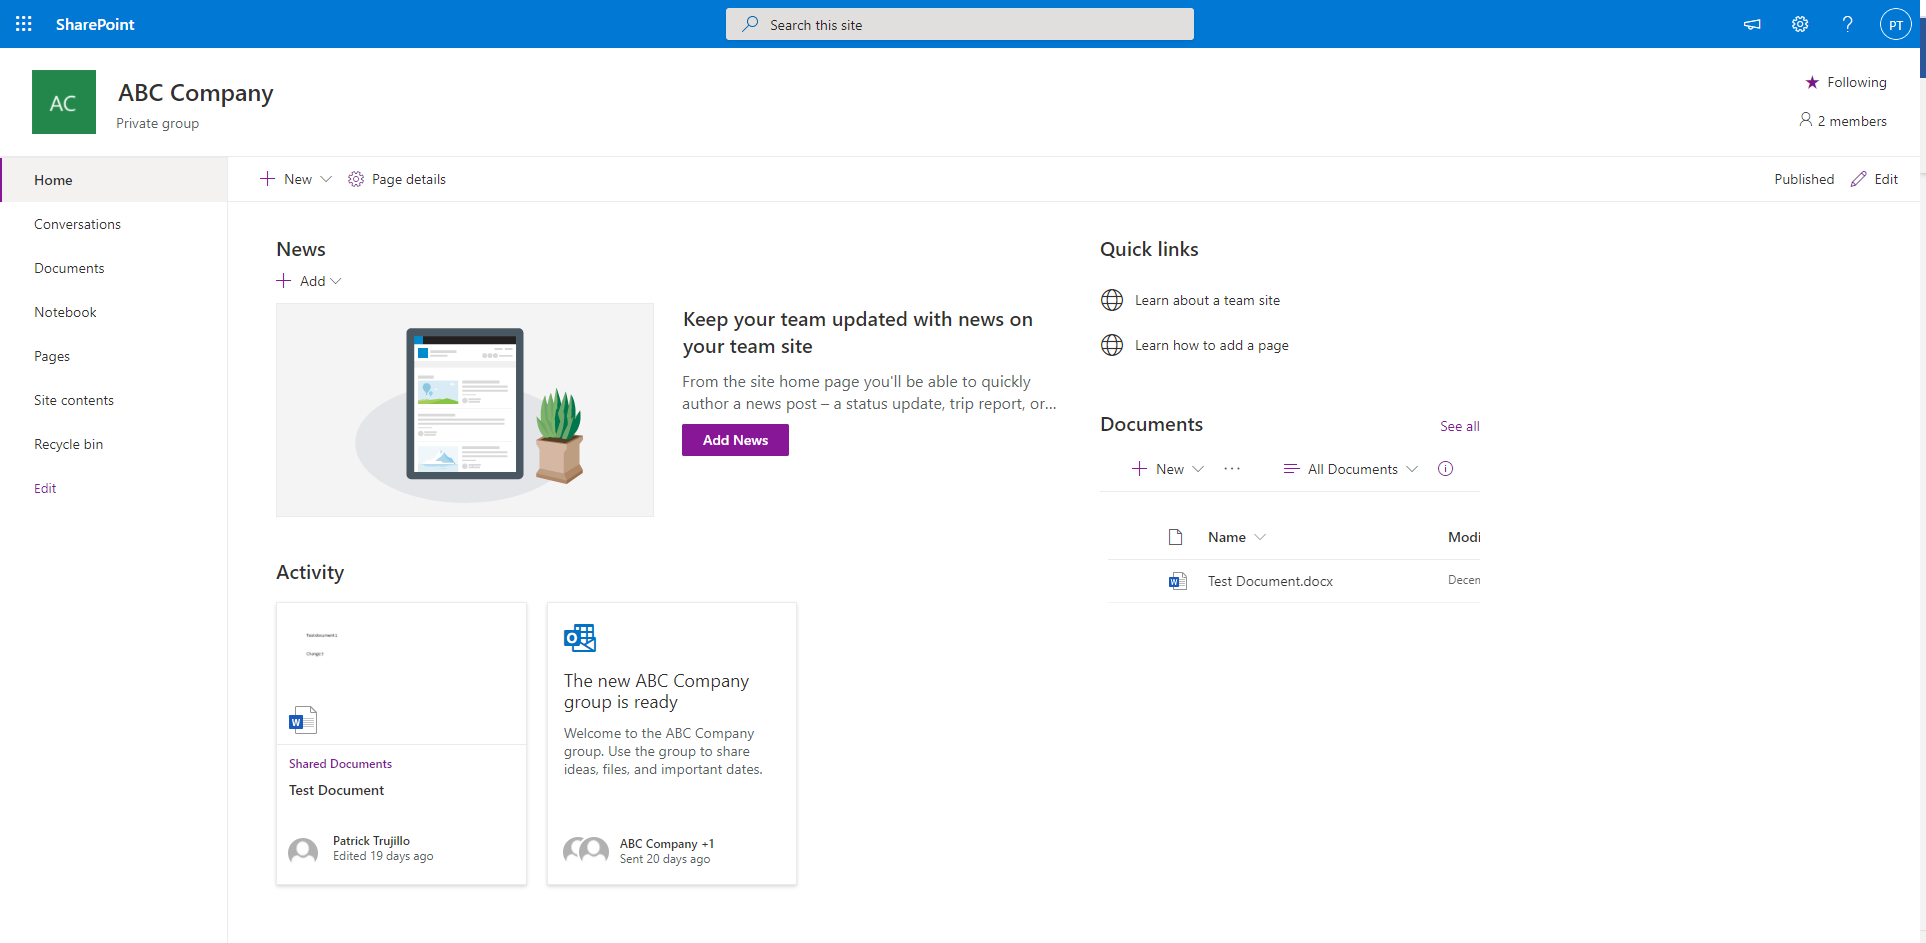Open the Learn about a team site link

[1207, 300]
